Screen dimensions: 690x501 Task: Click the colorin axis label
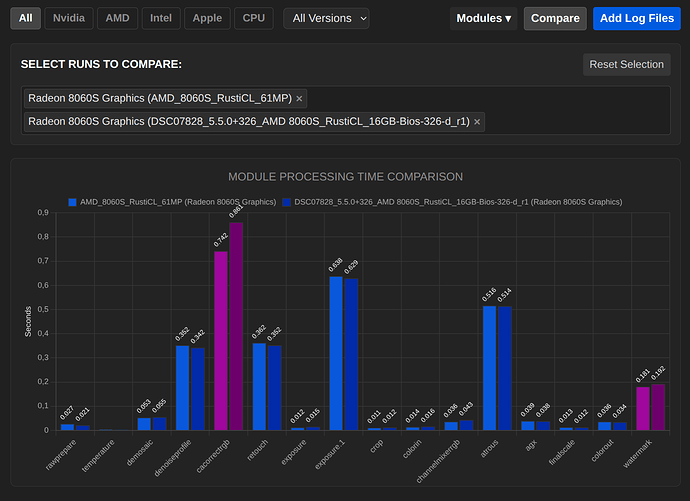[x=412, y=449]
